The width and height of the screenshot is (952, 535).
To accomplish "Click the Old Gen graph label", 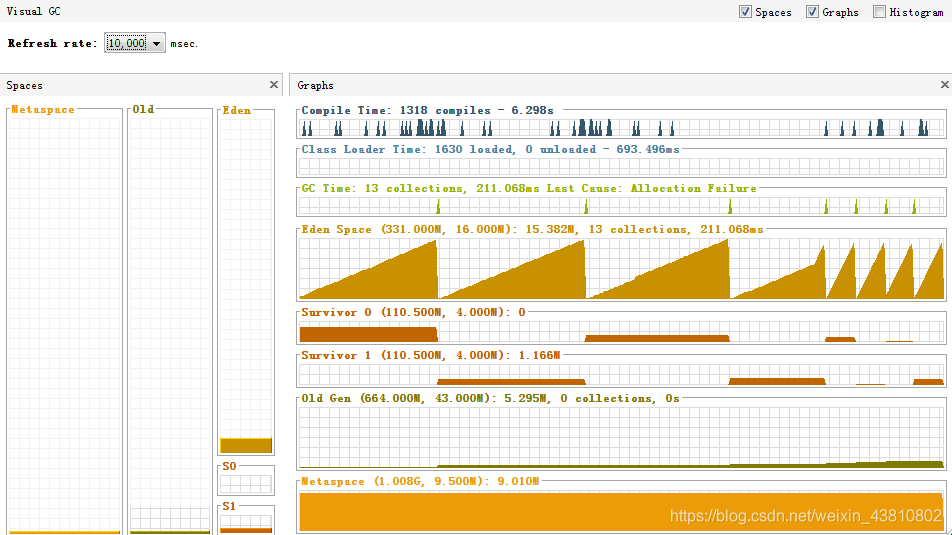I will click(x=491, y=398).
